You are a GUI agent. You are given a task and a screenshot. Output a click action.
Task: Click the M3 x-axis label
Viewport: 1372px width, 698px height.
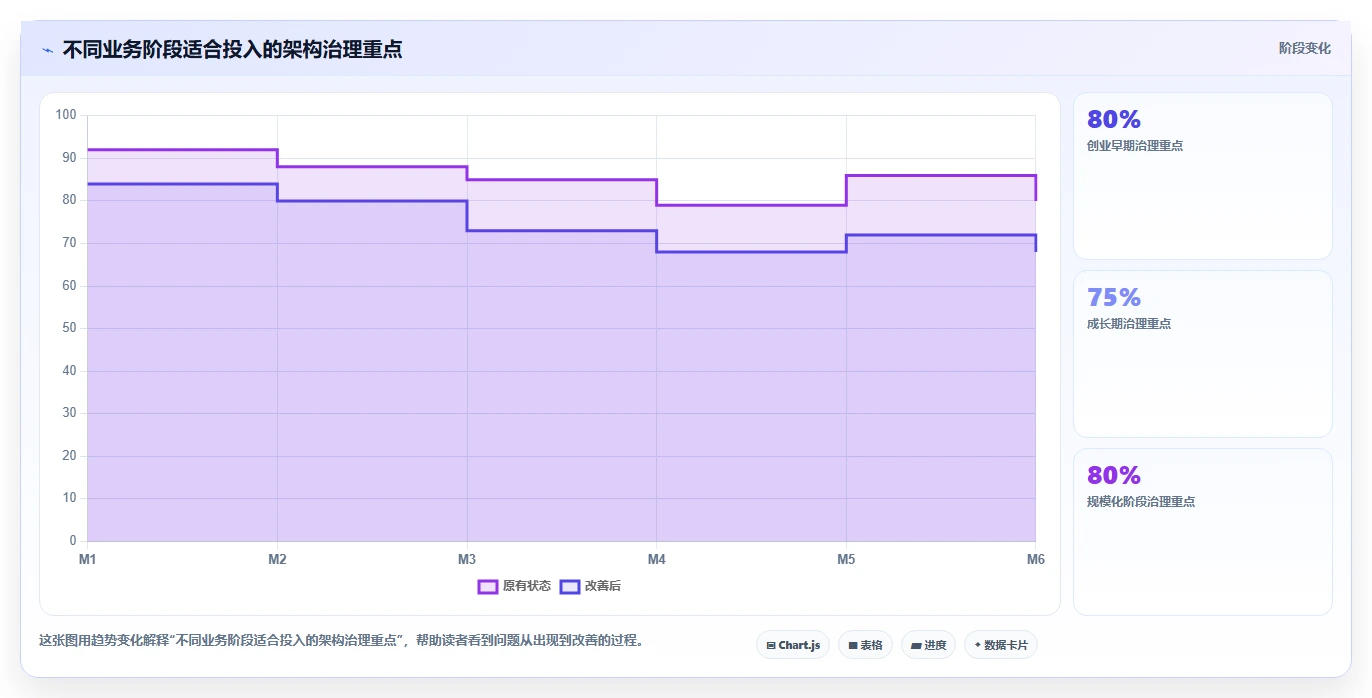pyautogui.click(x=467, y=559)
